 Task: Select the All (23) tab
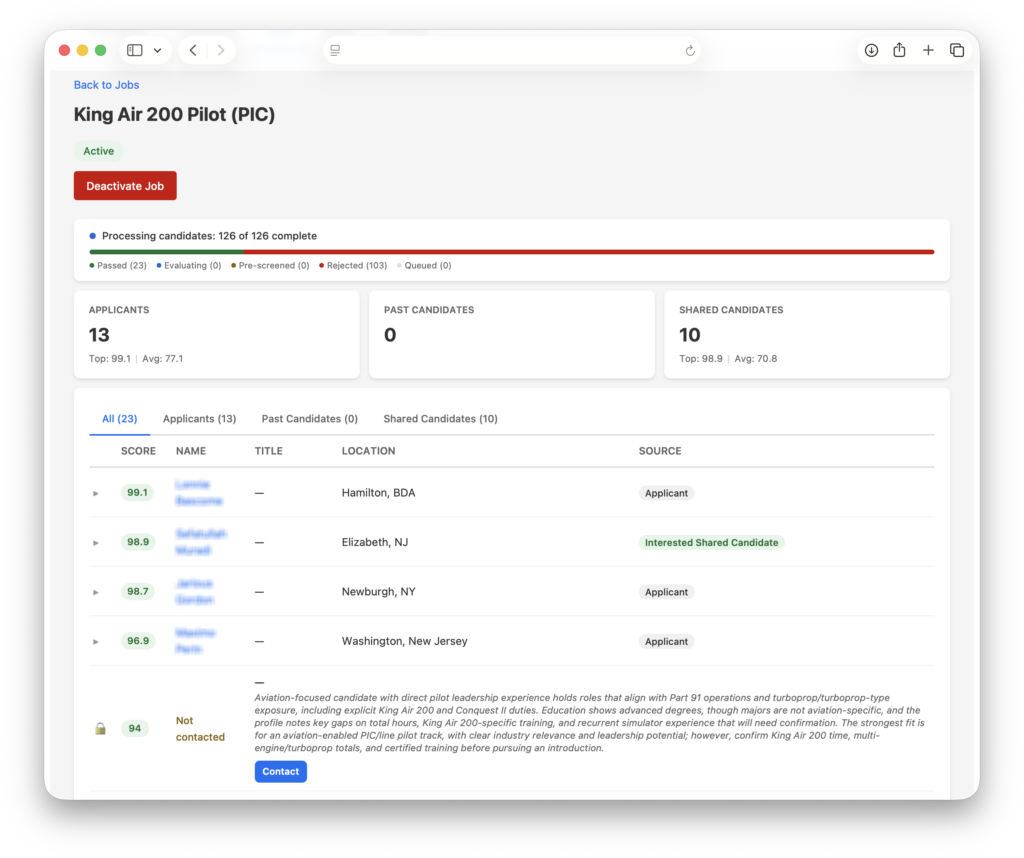point(120,419)
